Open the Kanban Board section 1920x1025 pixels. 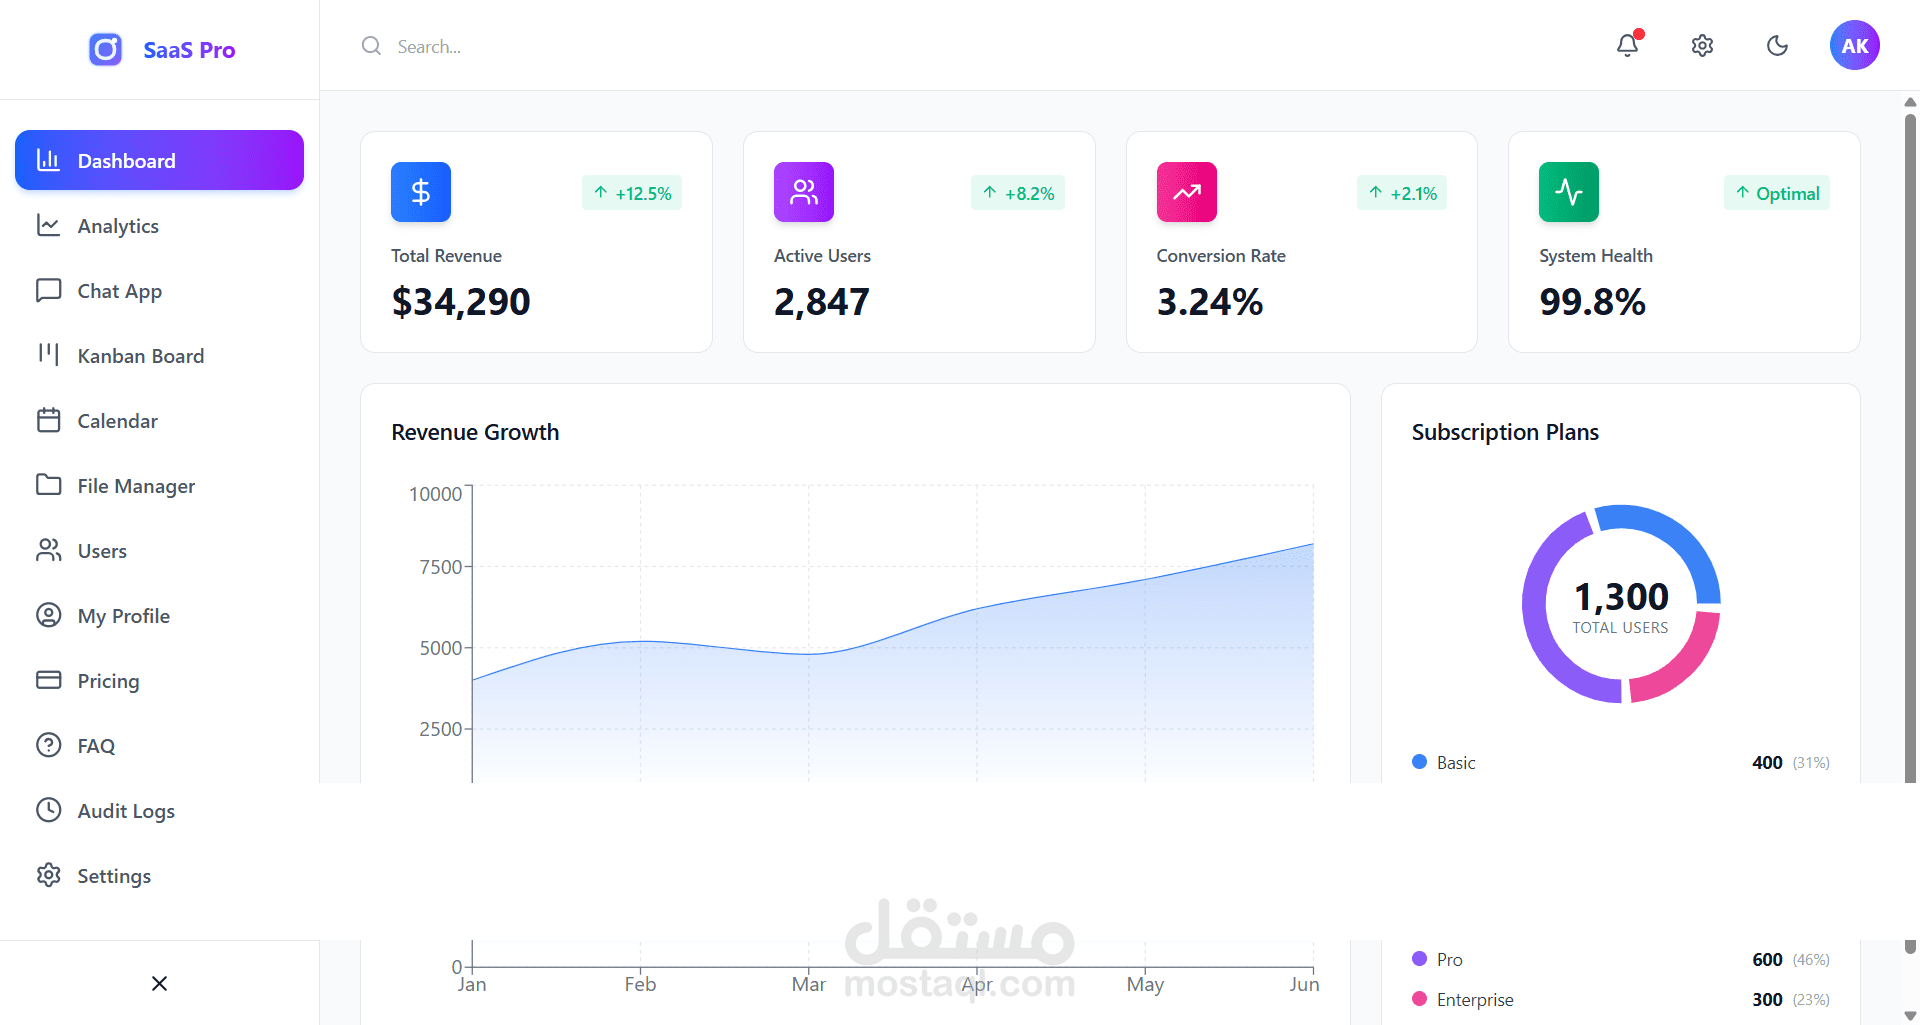click(140, 355)
